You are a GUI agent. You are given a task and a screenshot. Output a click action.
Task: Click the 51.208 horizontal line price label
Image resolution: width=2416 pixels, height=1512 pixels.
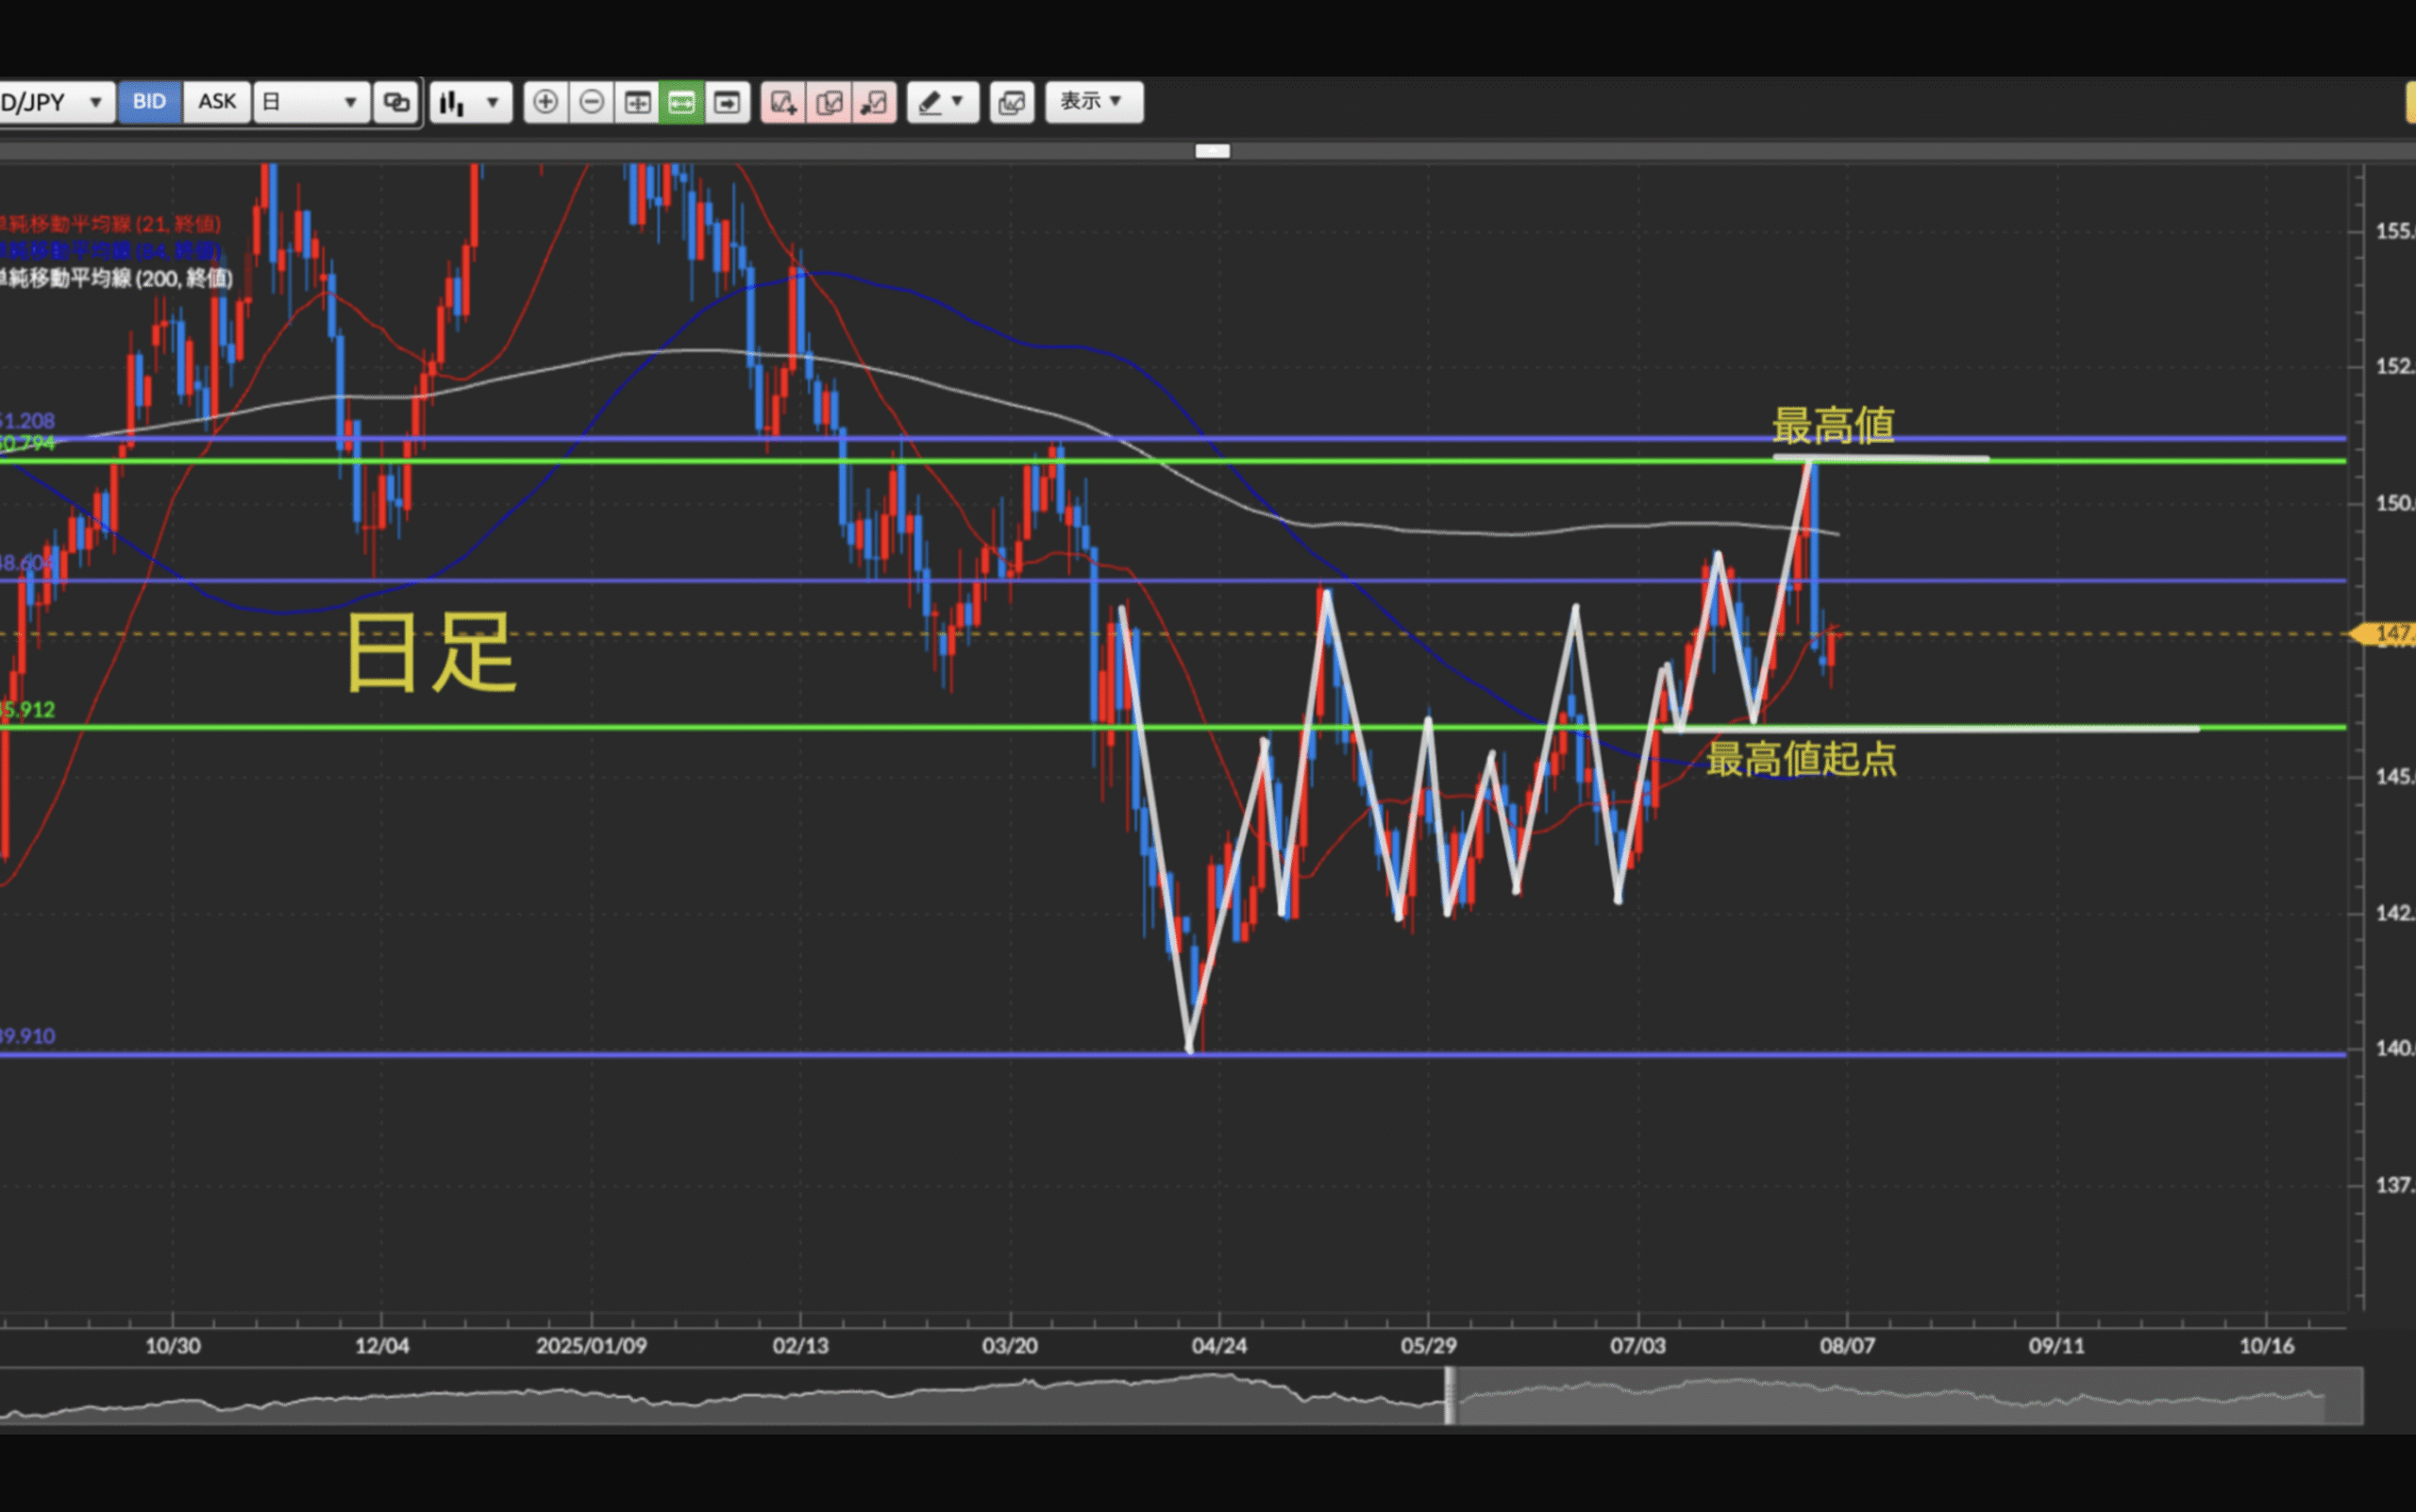coord(27,420)
